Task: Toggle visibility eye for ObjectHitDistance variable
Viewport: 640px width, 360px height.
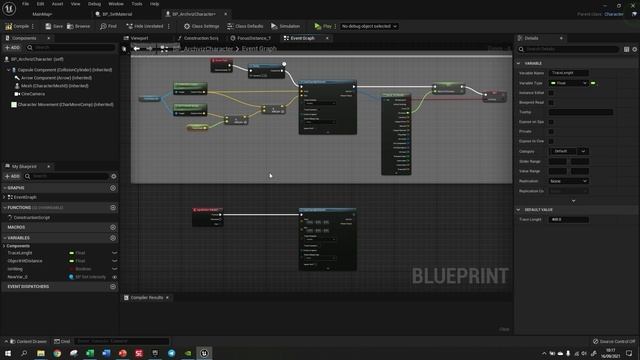Action: tap(115, 261)
